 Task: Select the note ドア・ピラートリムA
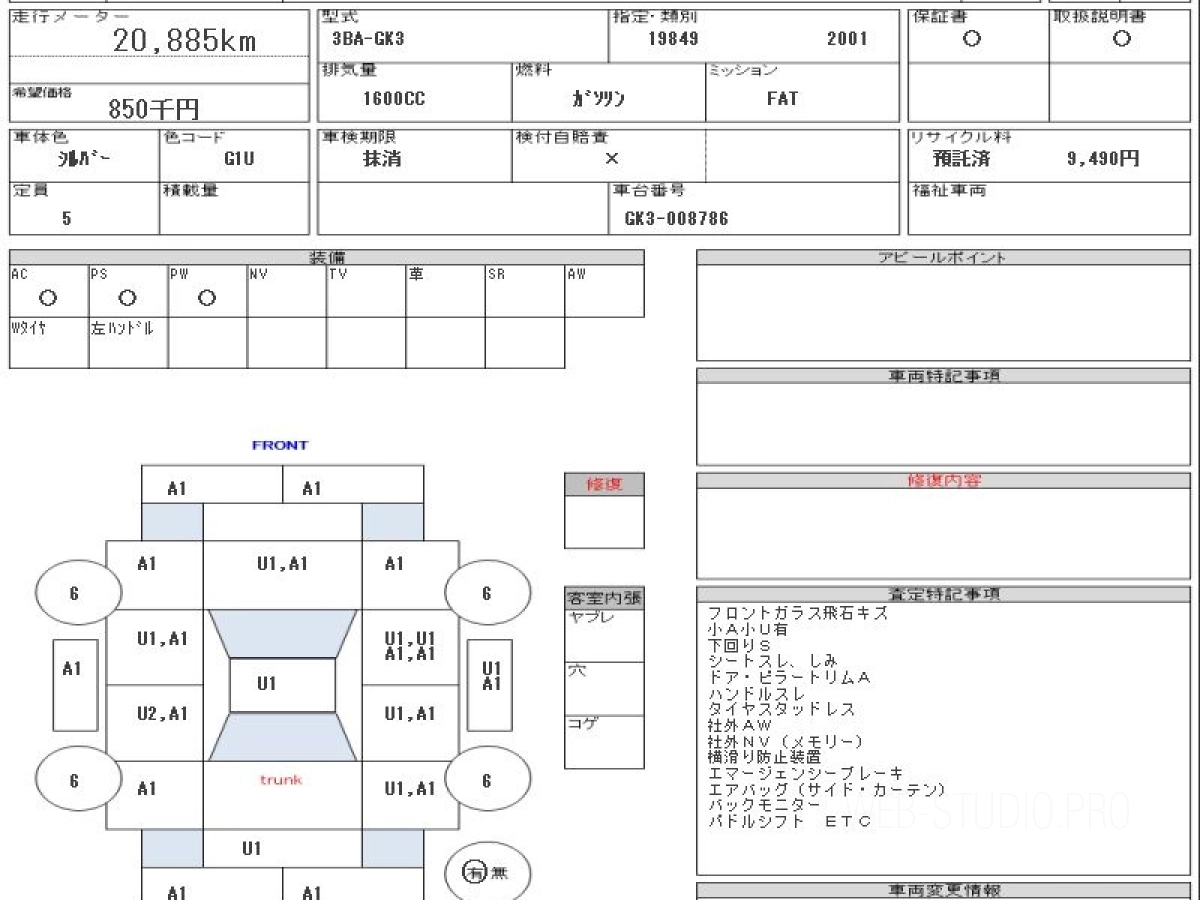789,678
